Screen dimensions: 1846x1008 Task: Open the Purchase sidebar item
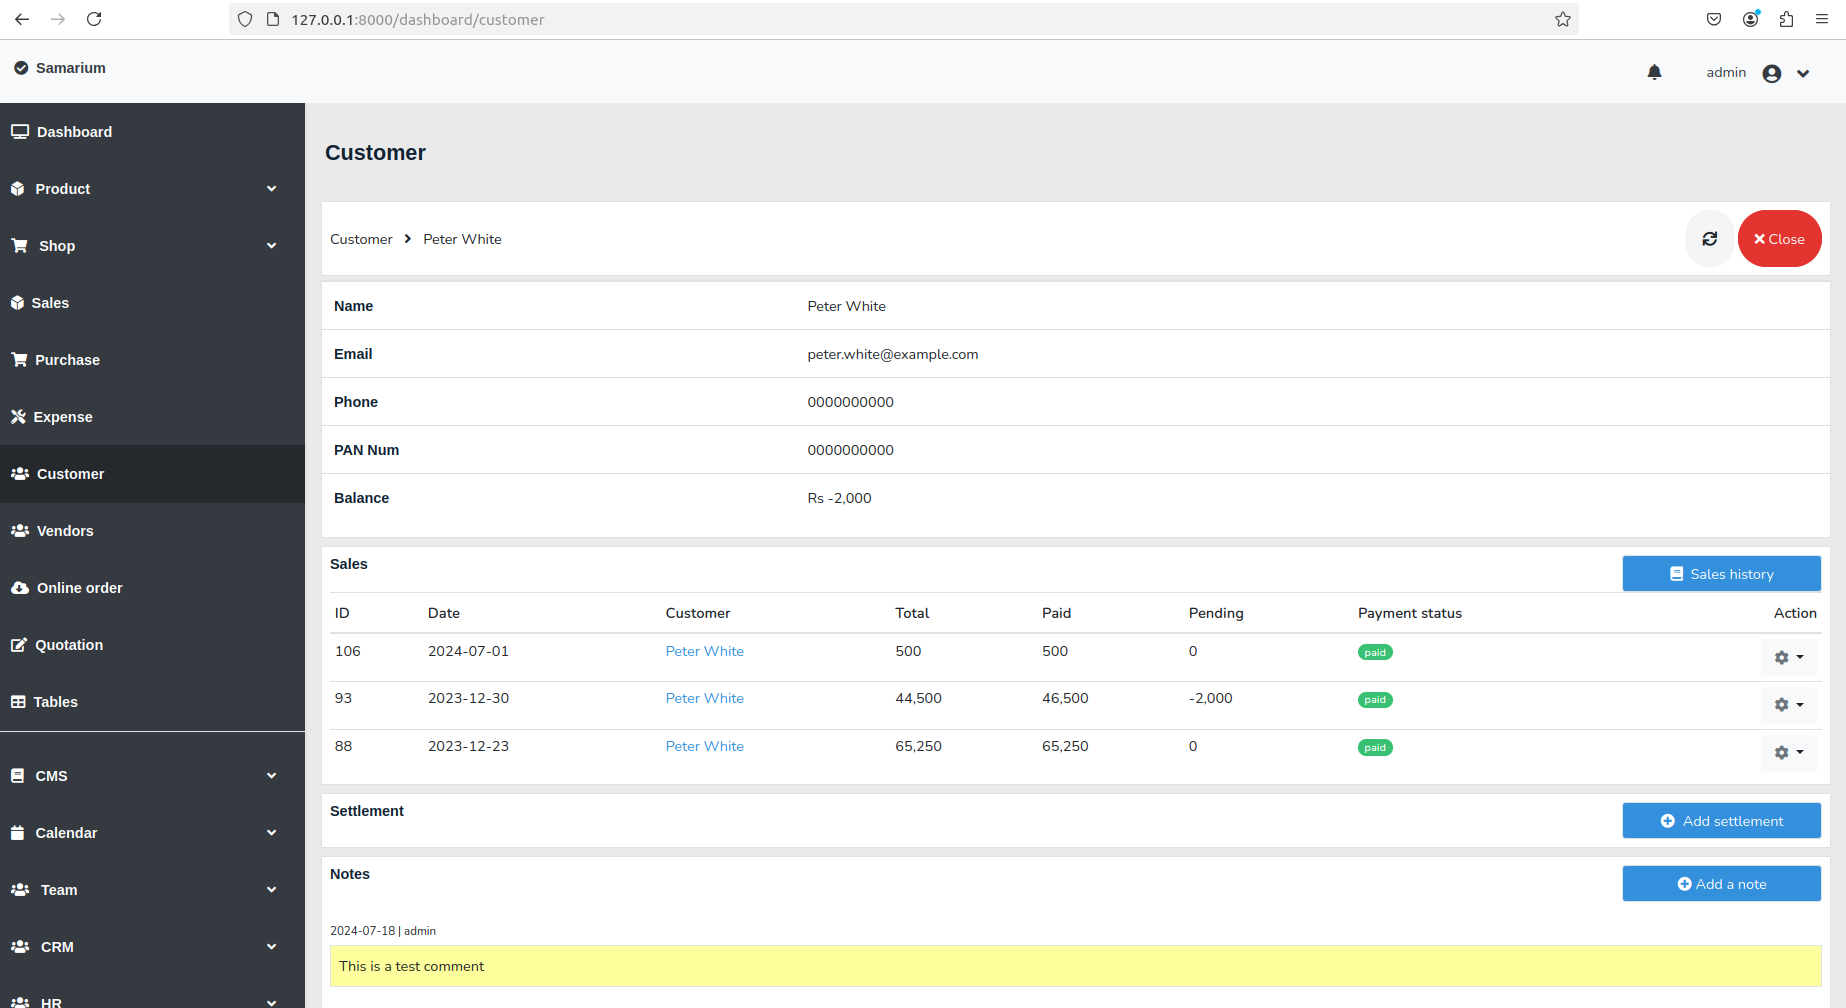pos(152,360)
